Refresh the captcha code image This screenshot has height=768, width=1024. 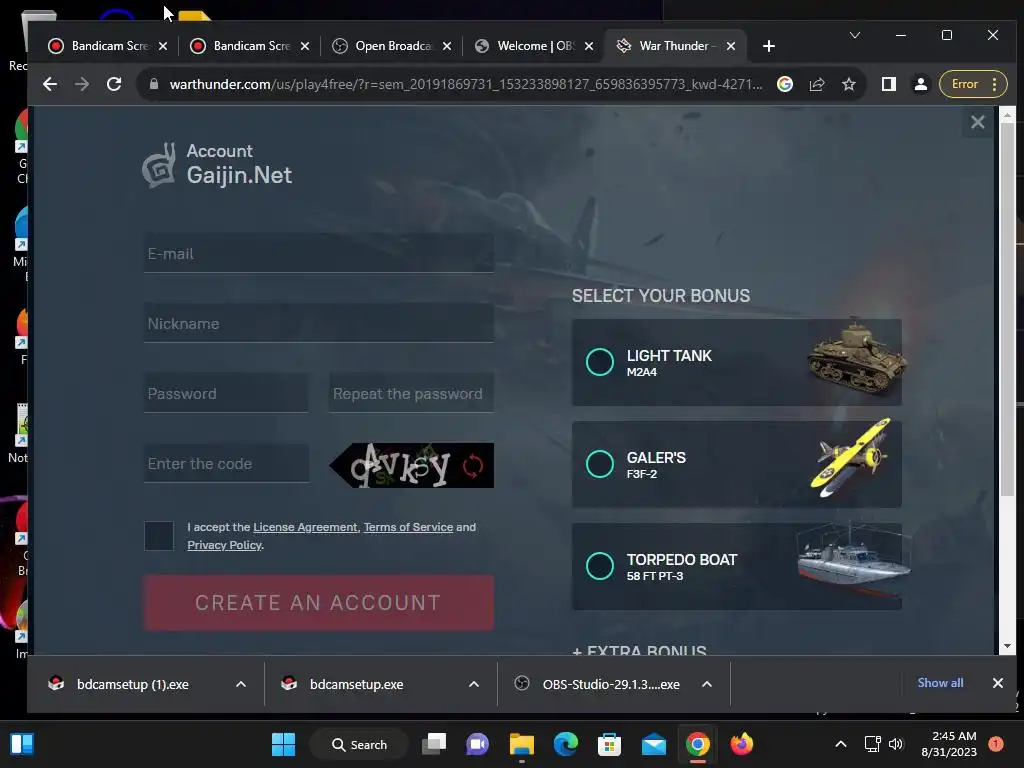tap(473, 466)
